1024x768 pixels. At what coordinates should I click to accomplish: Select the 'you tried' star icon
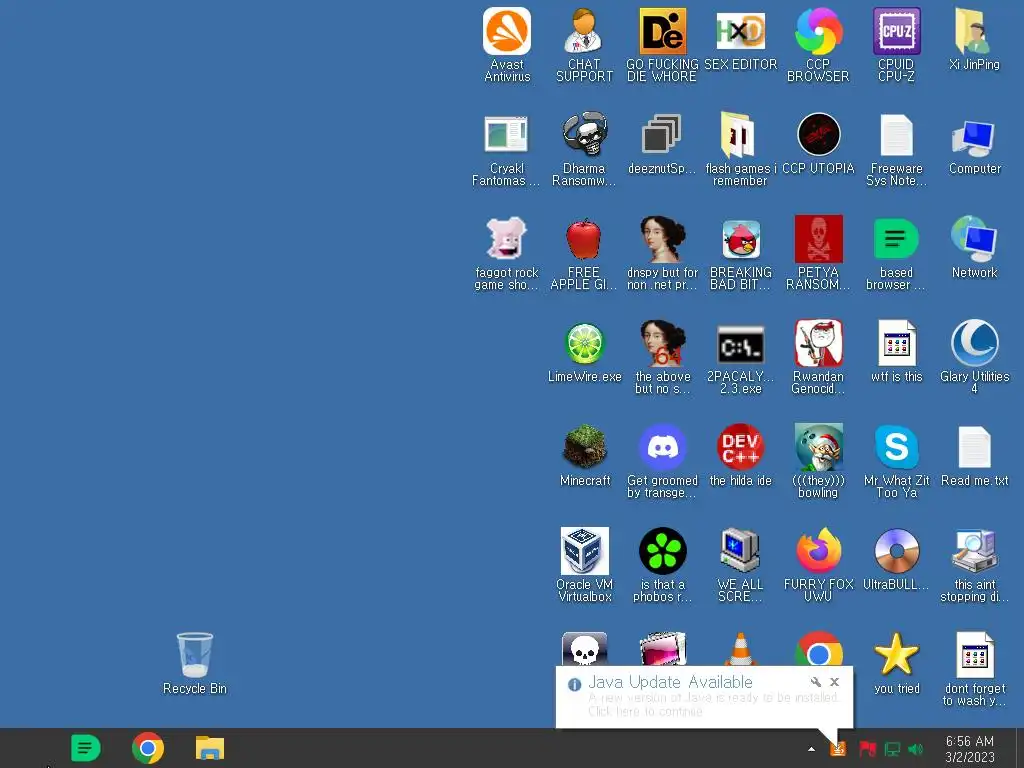tap(896, 664)
